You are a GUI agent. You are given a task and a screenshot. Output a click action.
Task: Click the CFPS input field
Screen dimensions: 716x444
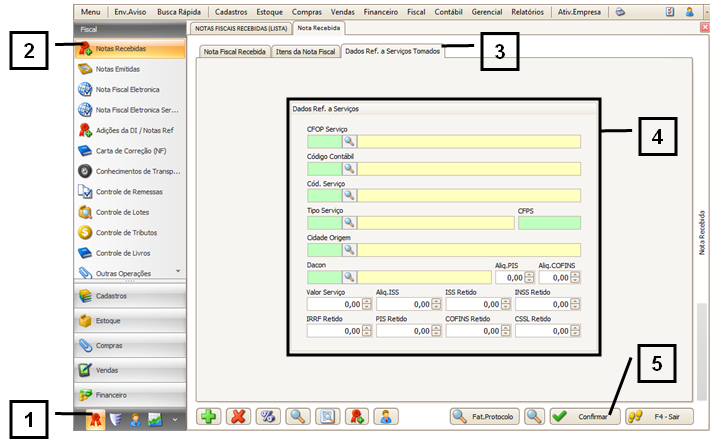[548, 222]
